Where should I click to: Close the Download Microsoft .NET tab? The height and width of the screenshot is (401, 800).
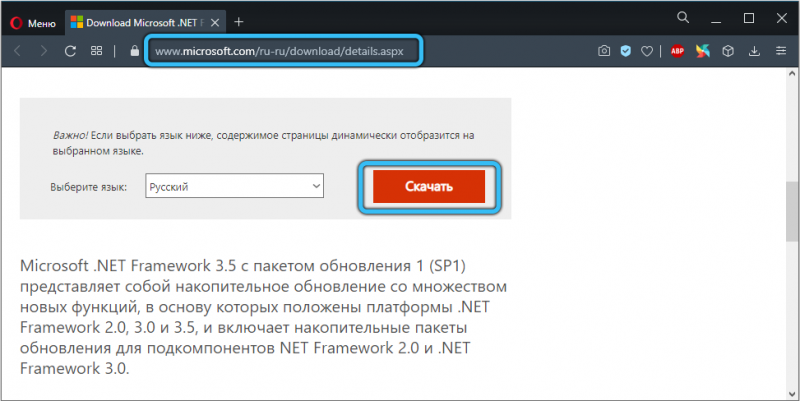click(215, 22)
